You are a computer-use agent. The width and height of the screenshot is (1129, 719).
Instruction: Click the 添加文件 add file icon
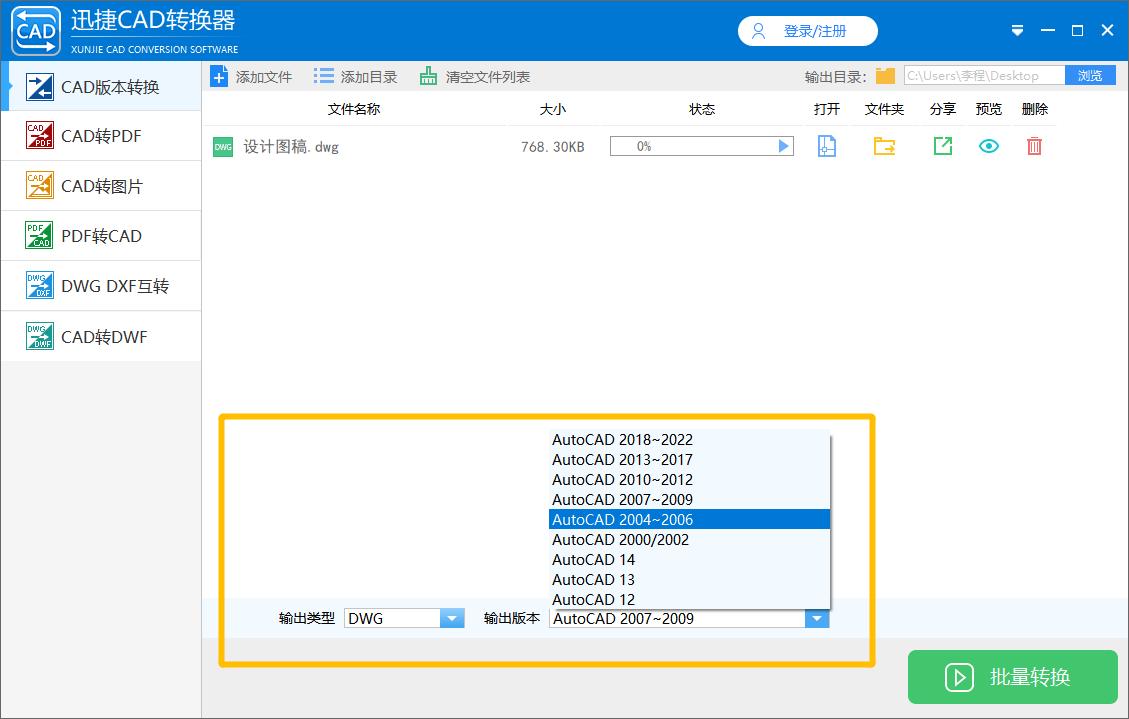[219, 75]
